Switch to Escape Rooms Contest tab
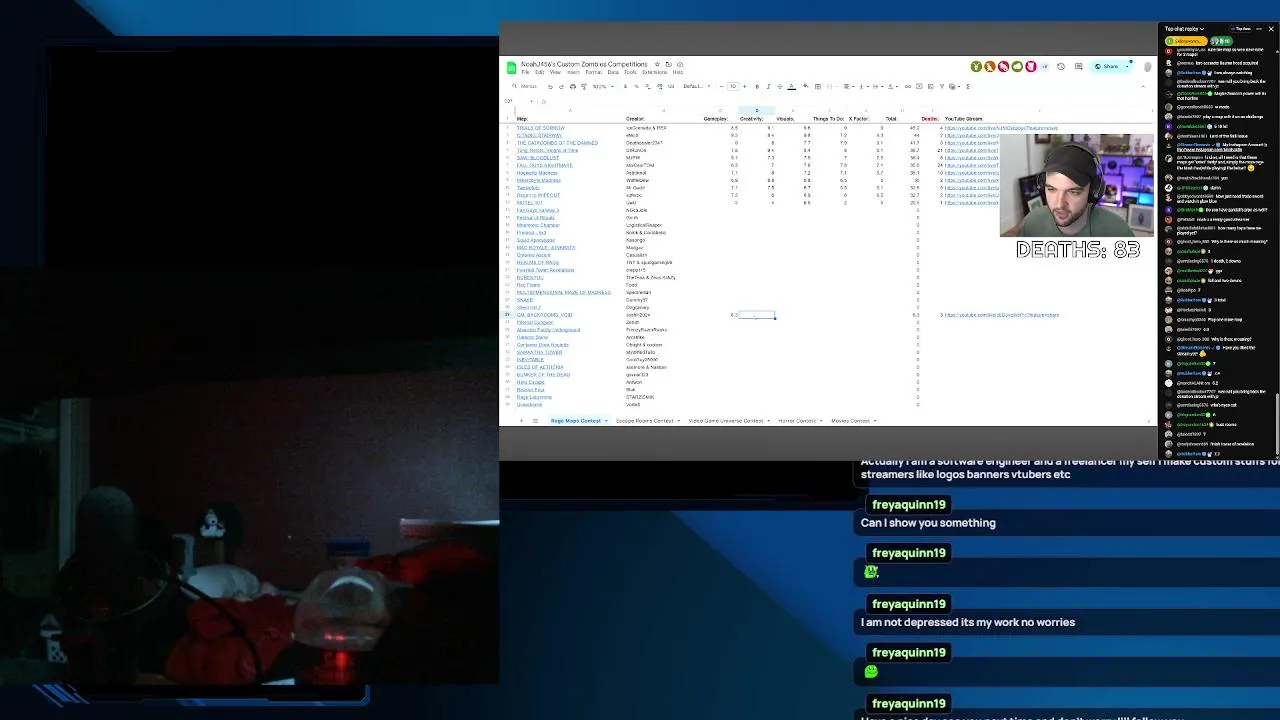The height and width of the screenshot is (720, 1280). (x=645, y=420)
